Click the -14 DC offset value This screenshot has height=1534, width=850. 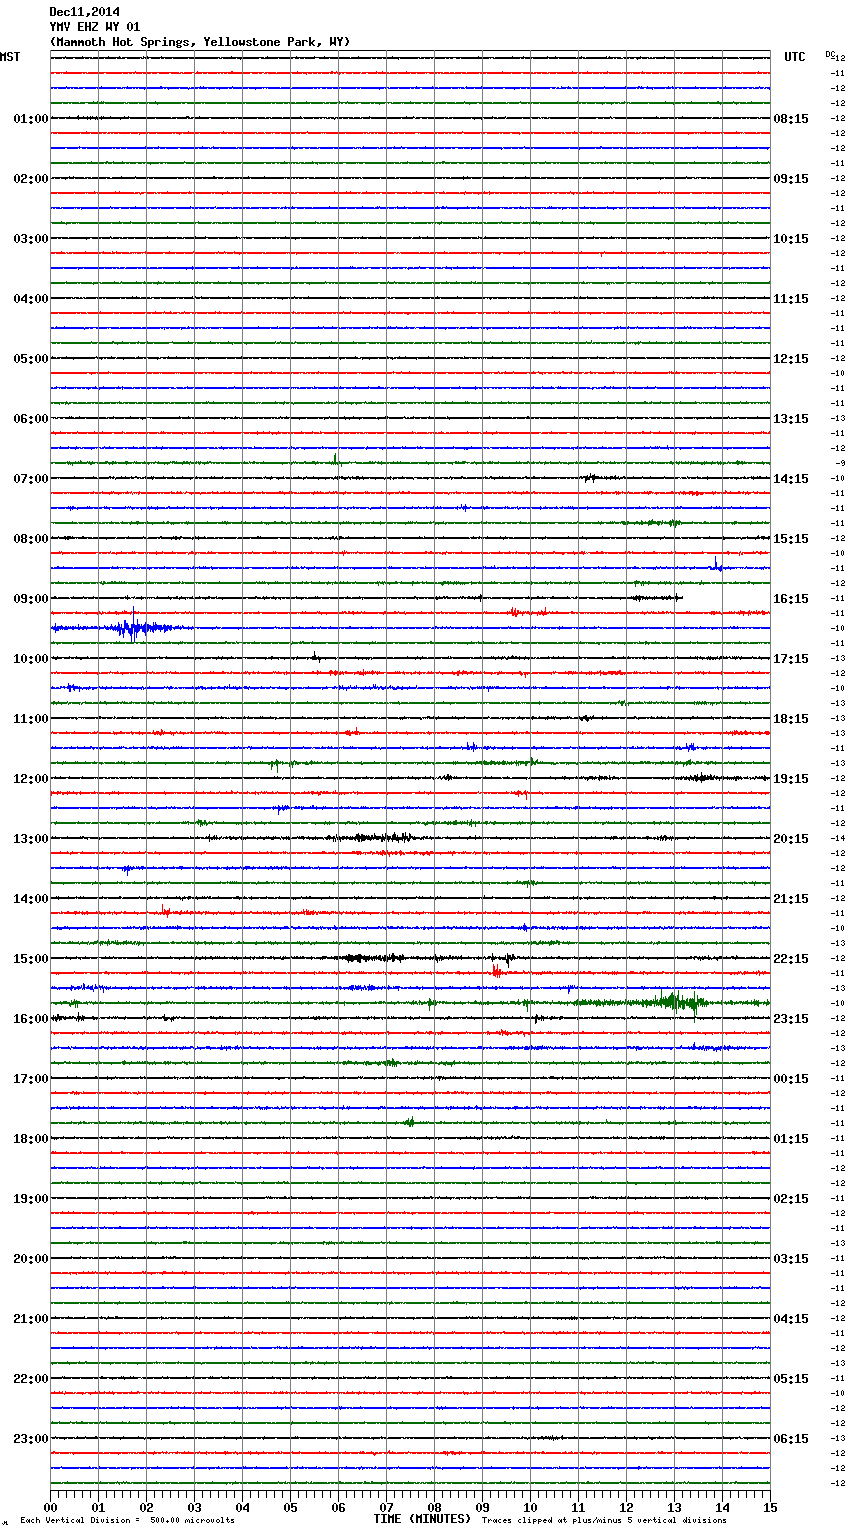(x=838, y=839)
